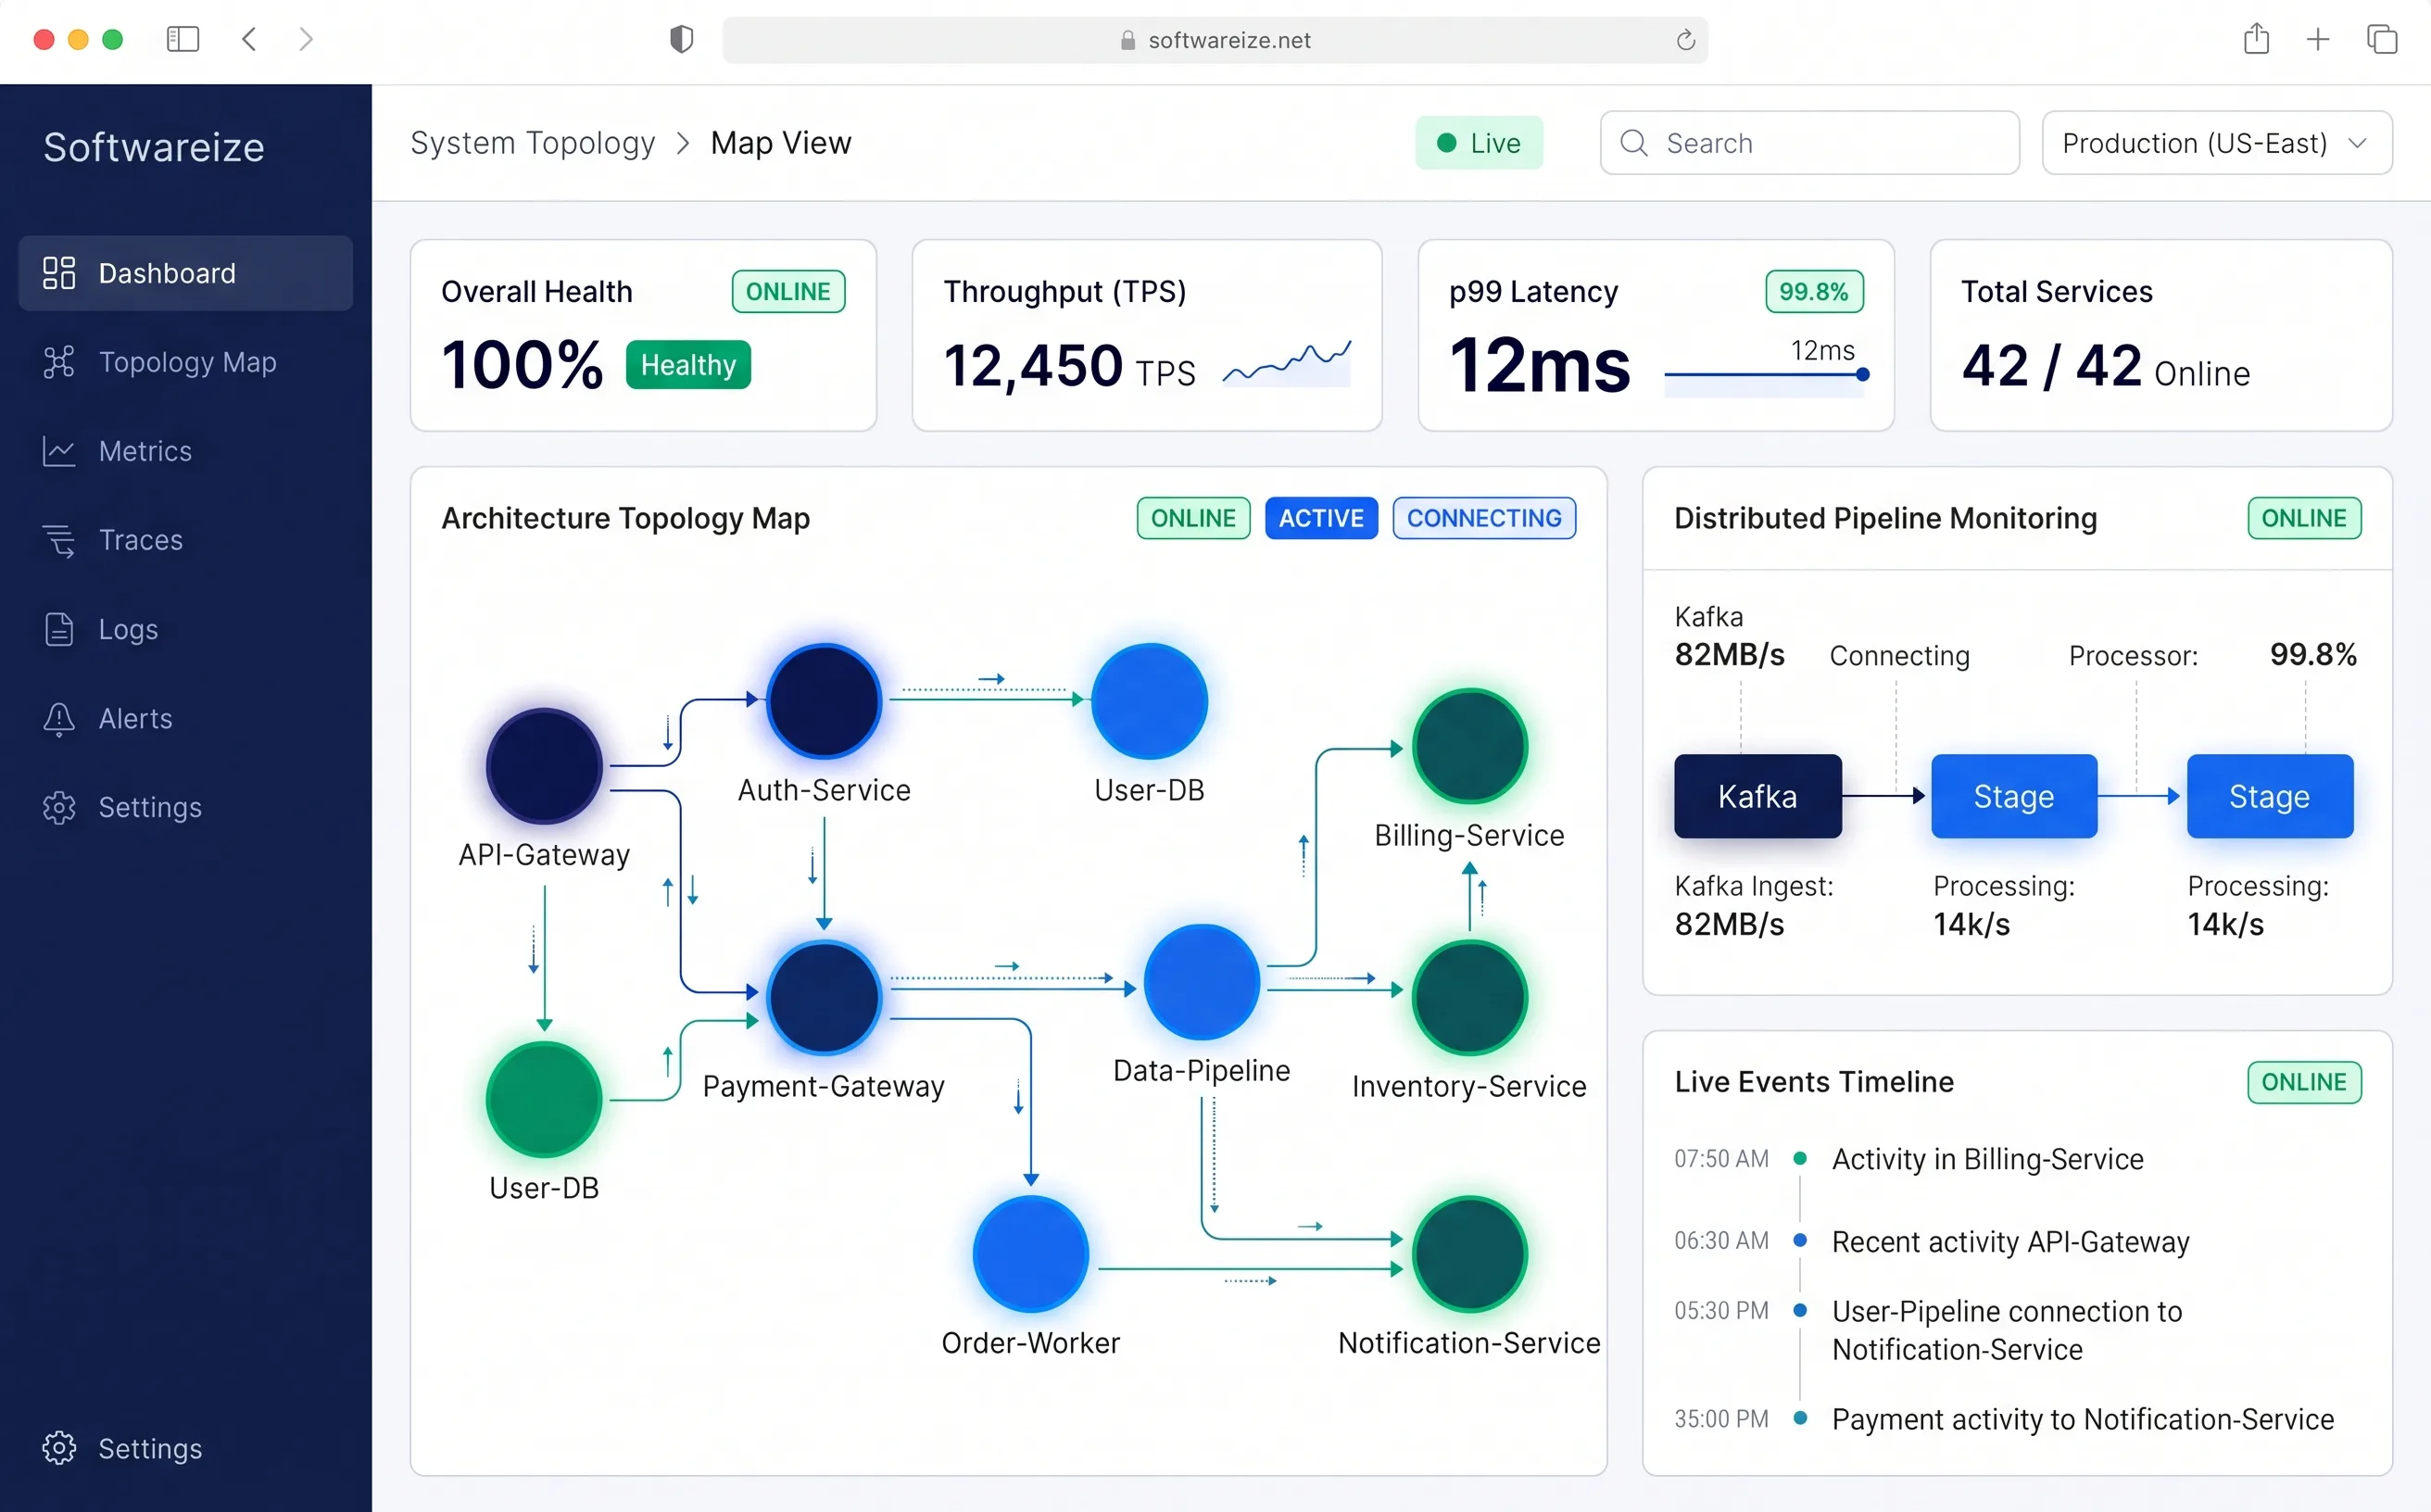Click the Throughput sparkline chart

click(x=1286, y=364)
